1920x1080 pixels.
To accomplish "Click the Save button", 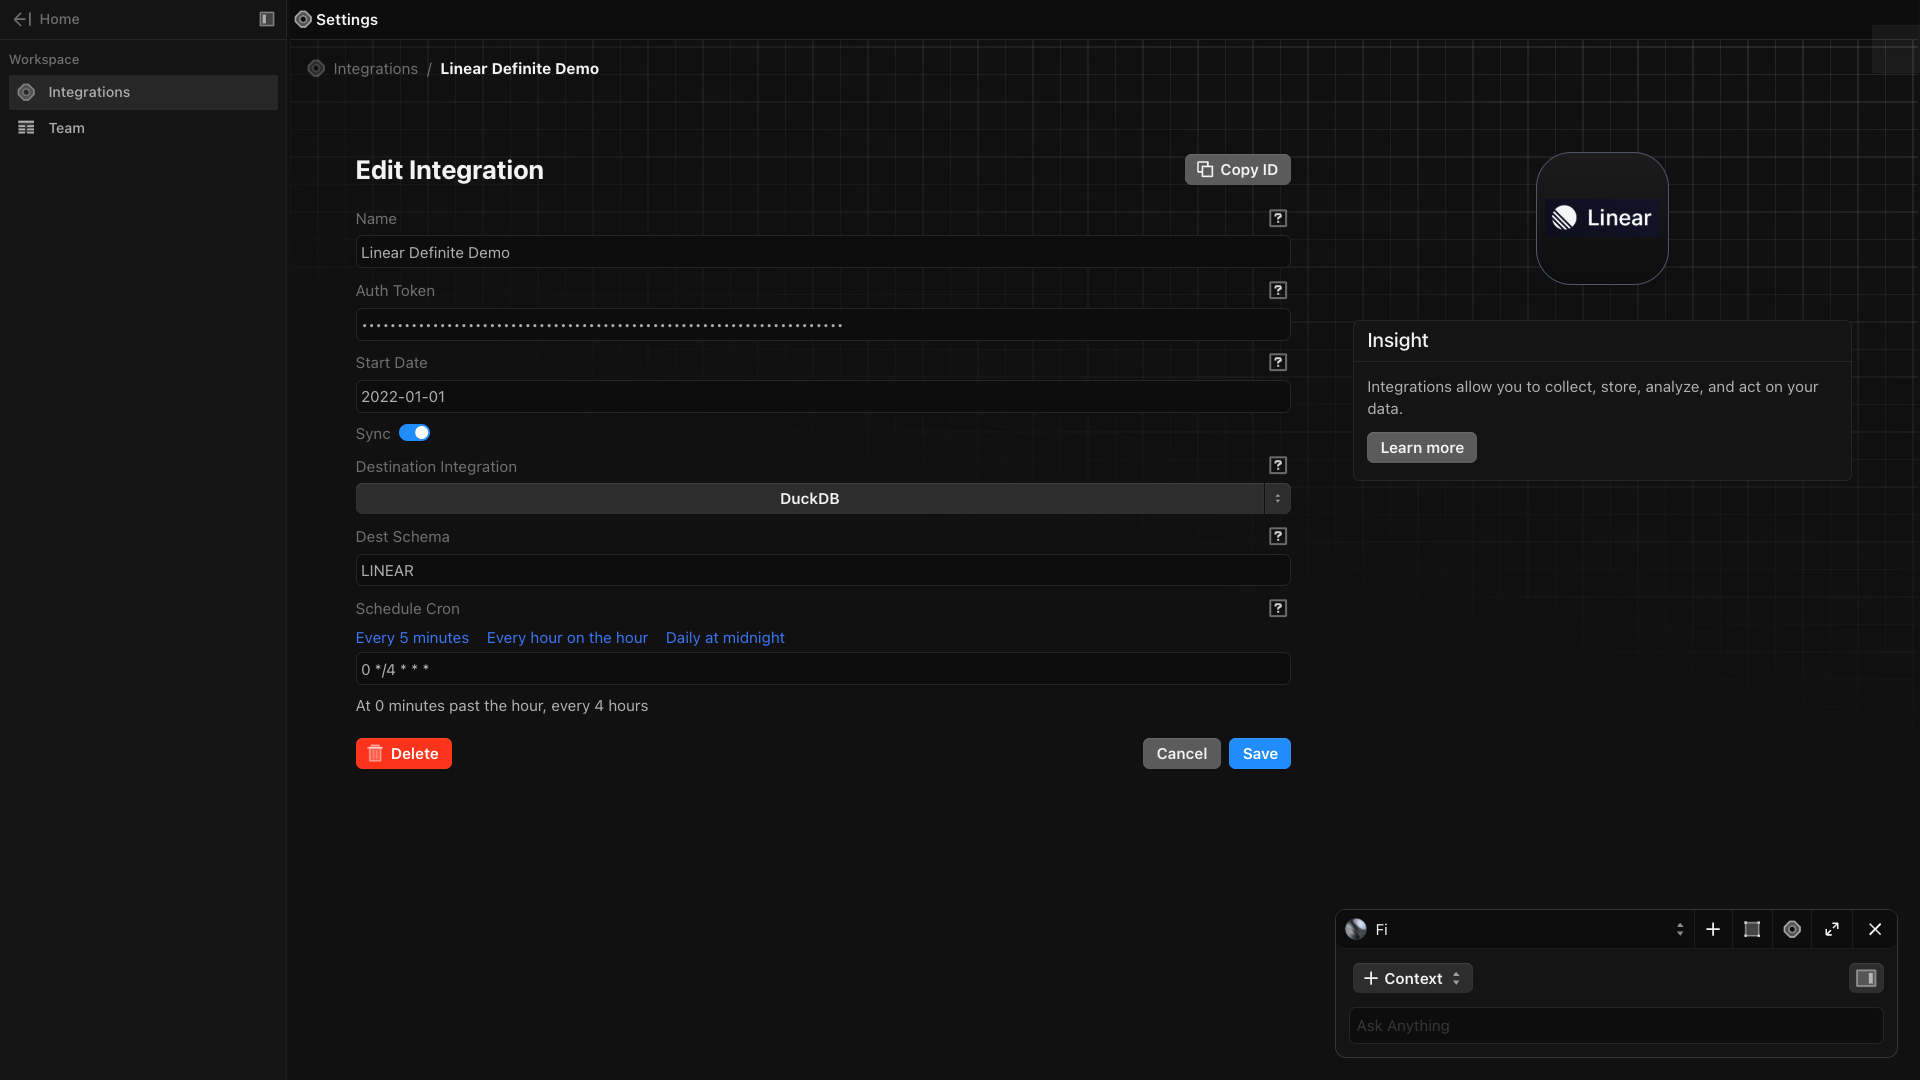I will (1259, 753).
